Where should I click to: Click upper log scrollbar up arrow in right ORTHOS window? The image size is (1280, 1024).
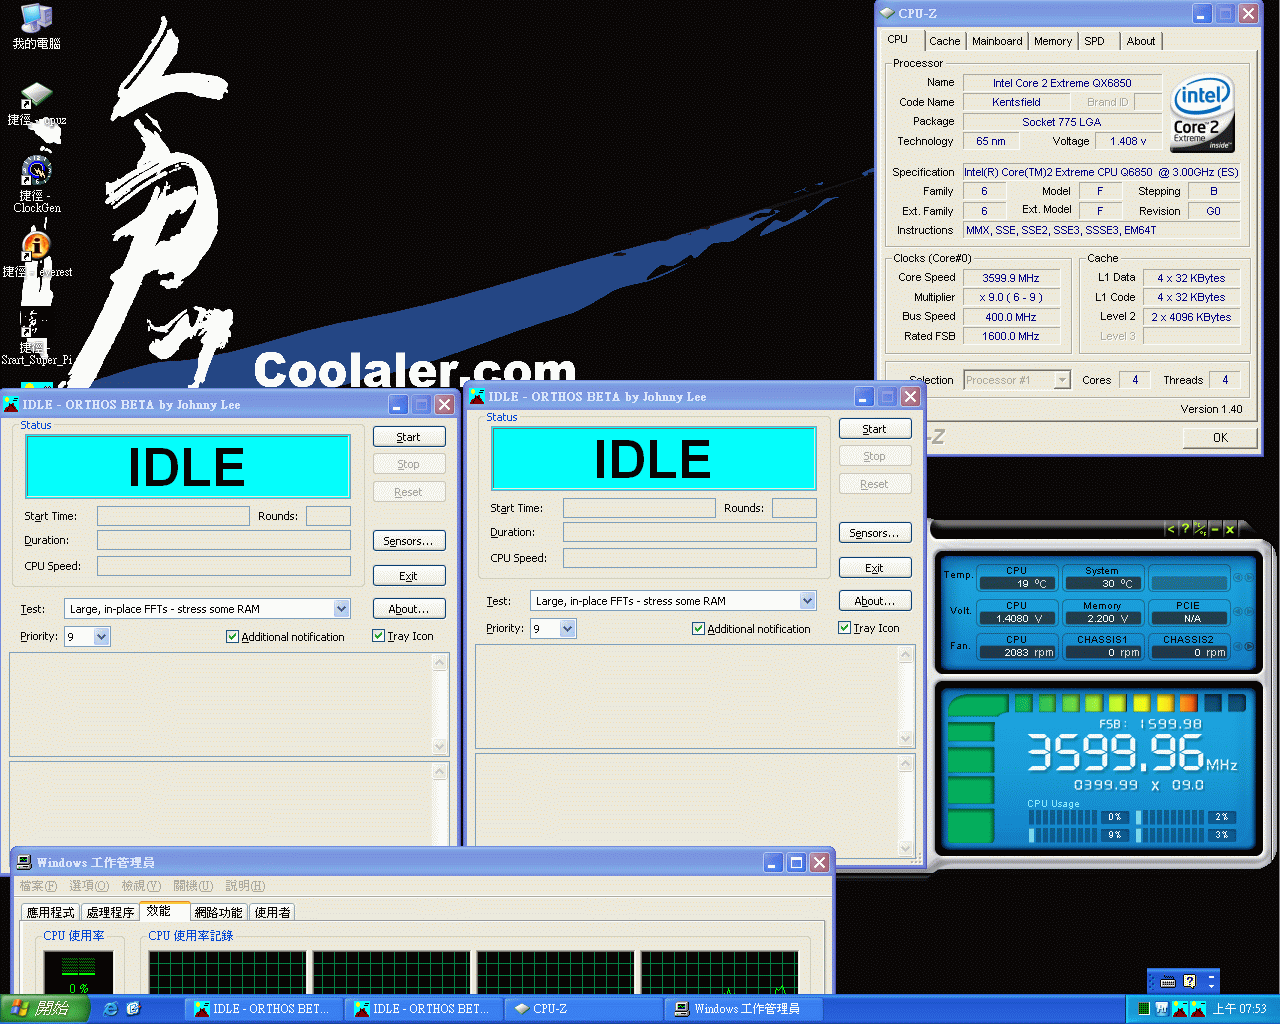pos(905,655)
